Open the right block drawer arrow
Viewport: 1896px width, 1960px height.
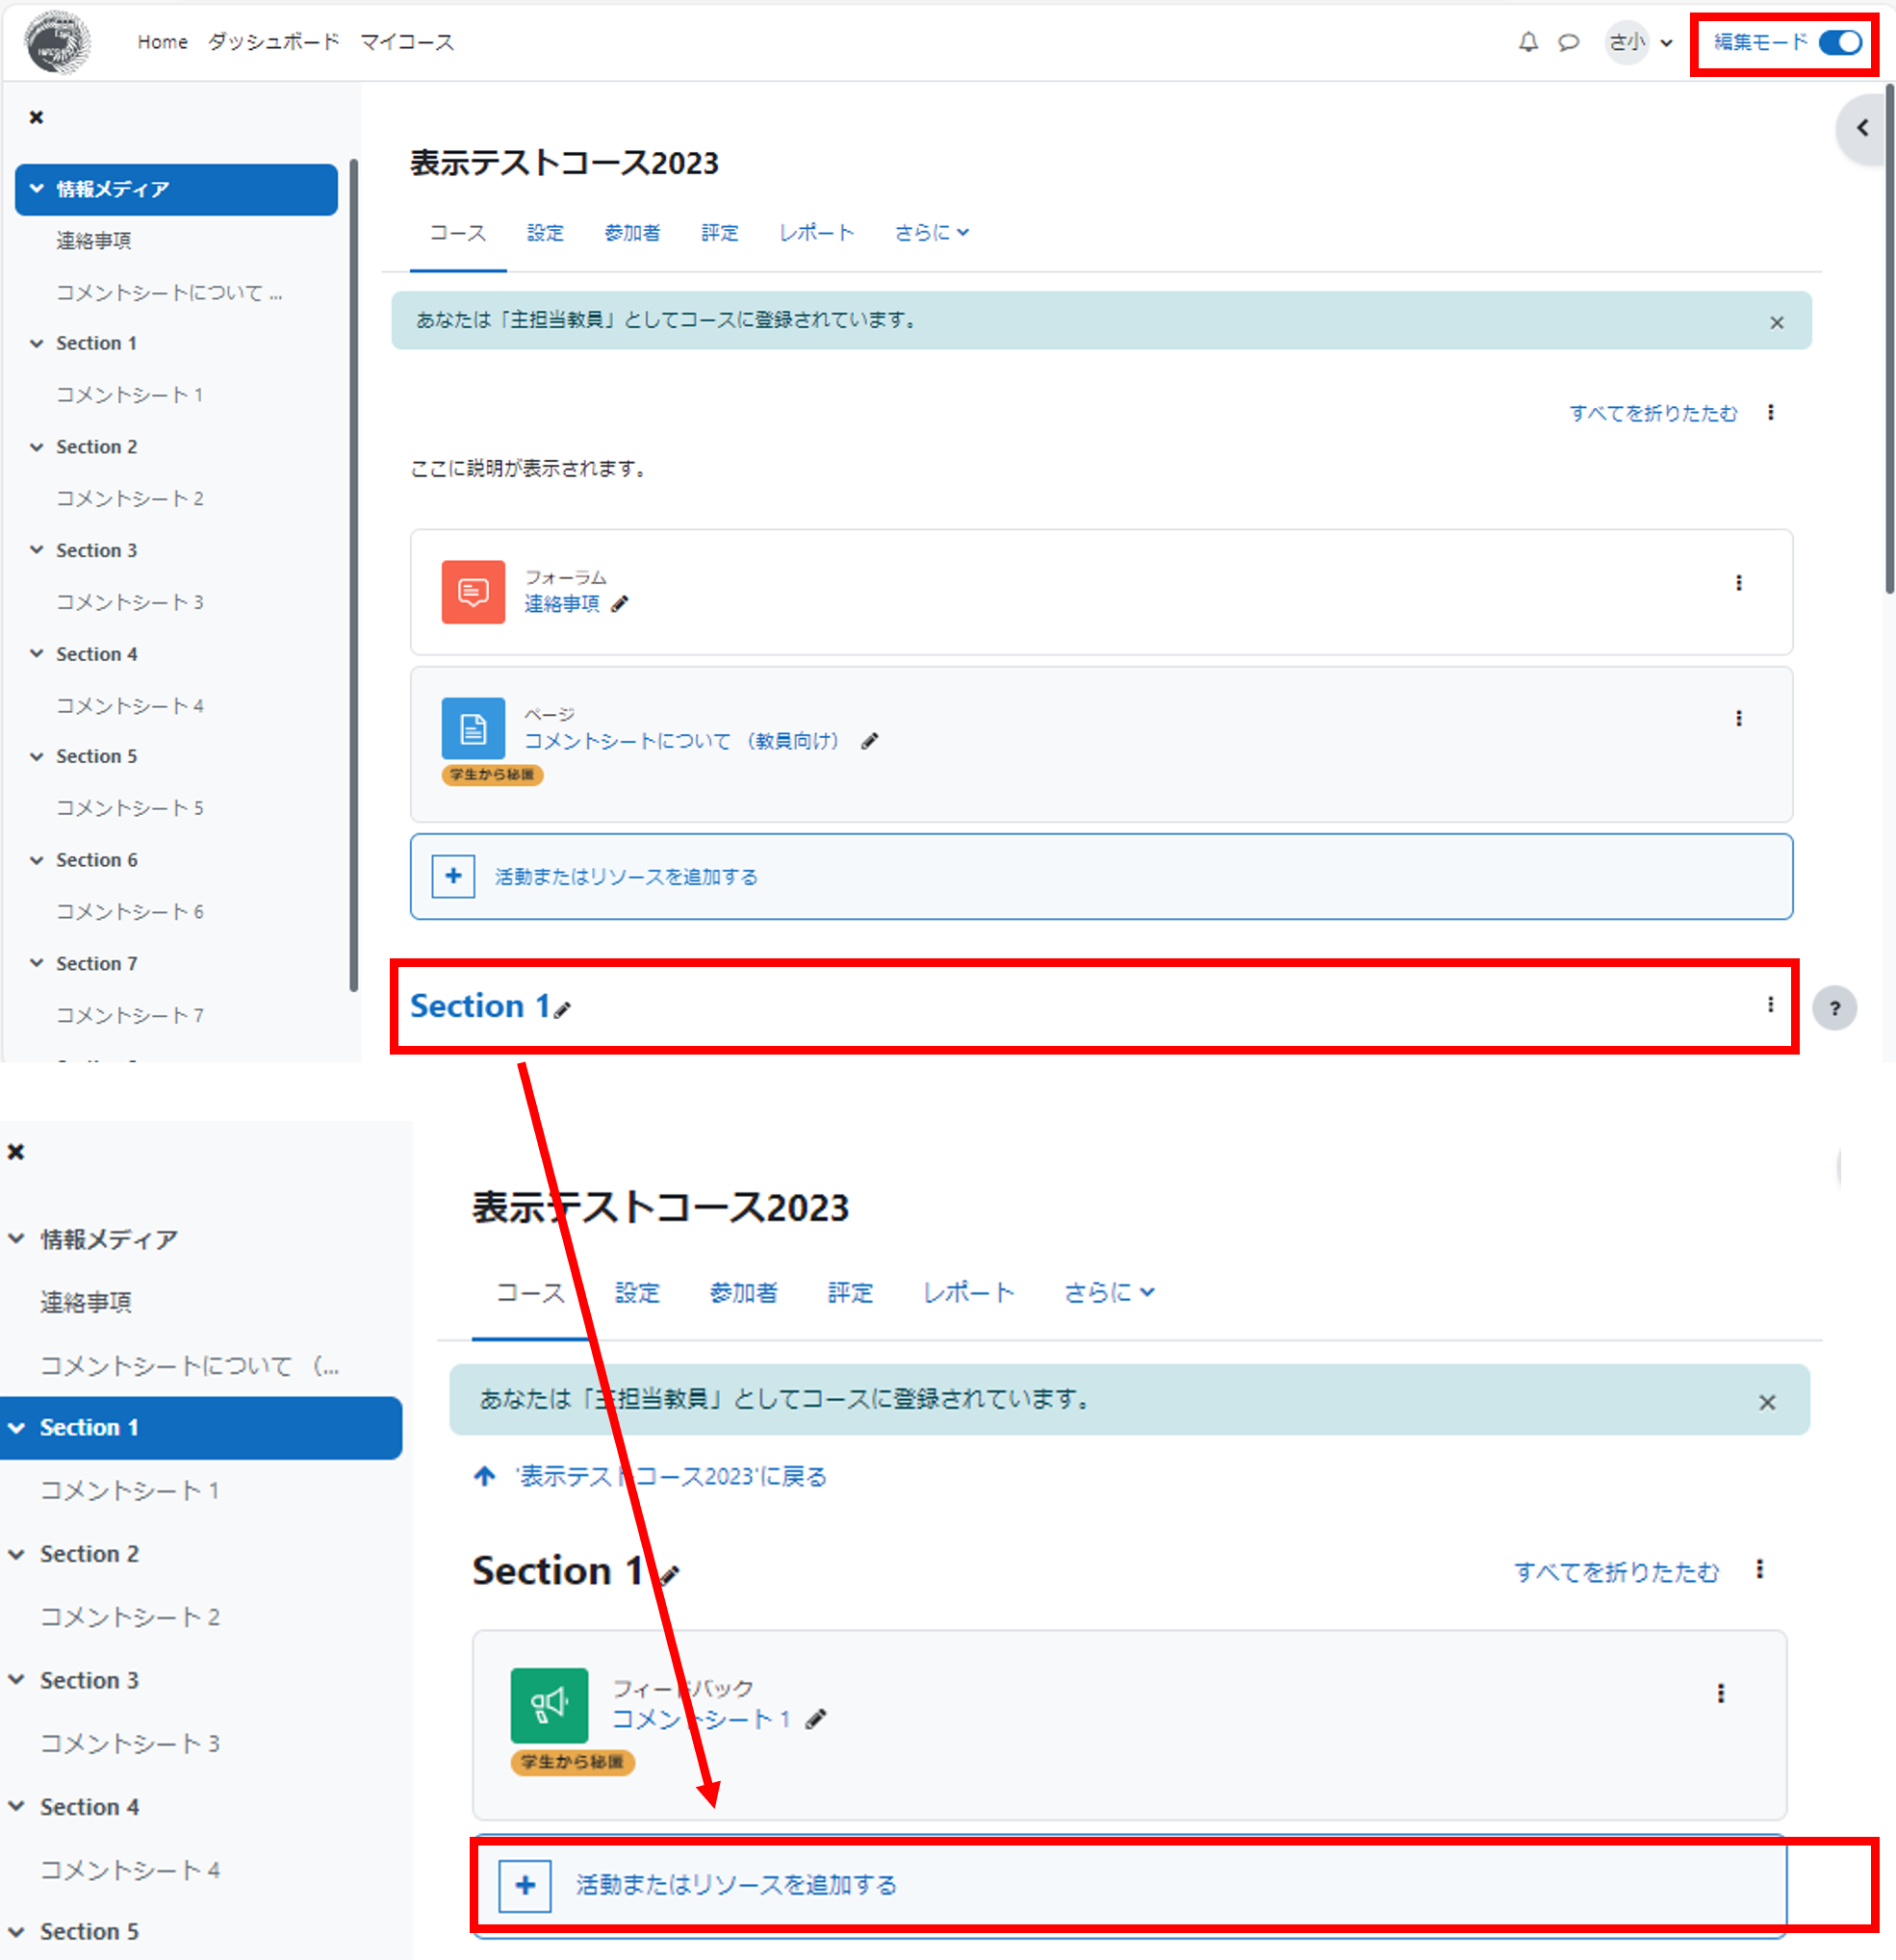point(1862,128)
